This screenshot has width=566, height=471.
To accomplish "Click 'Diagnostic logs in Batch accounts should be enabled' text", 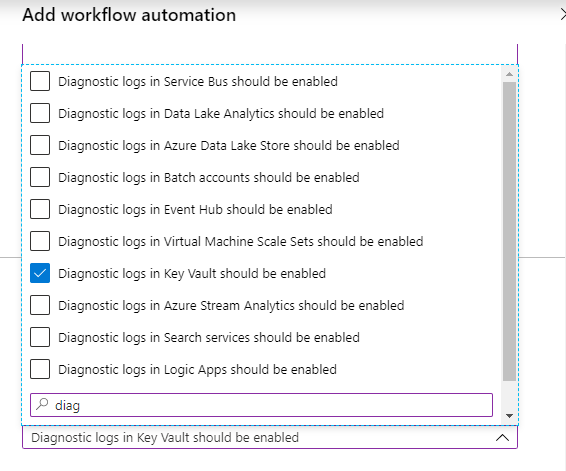I will (x=209, y=178).
